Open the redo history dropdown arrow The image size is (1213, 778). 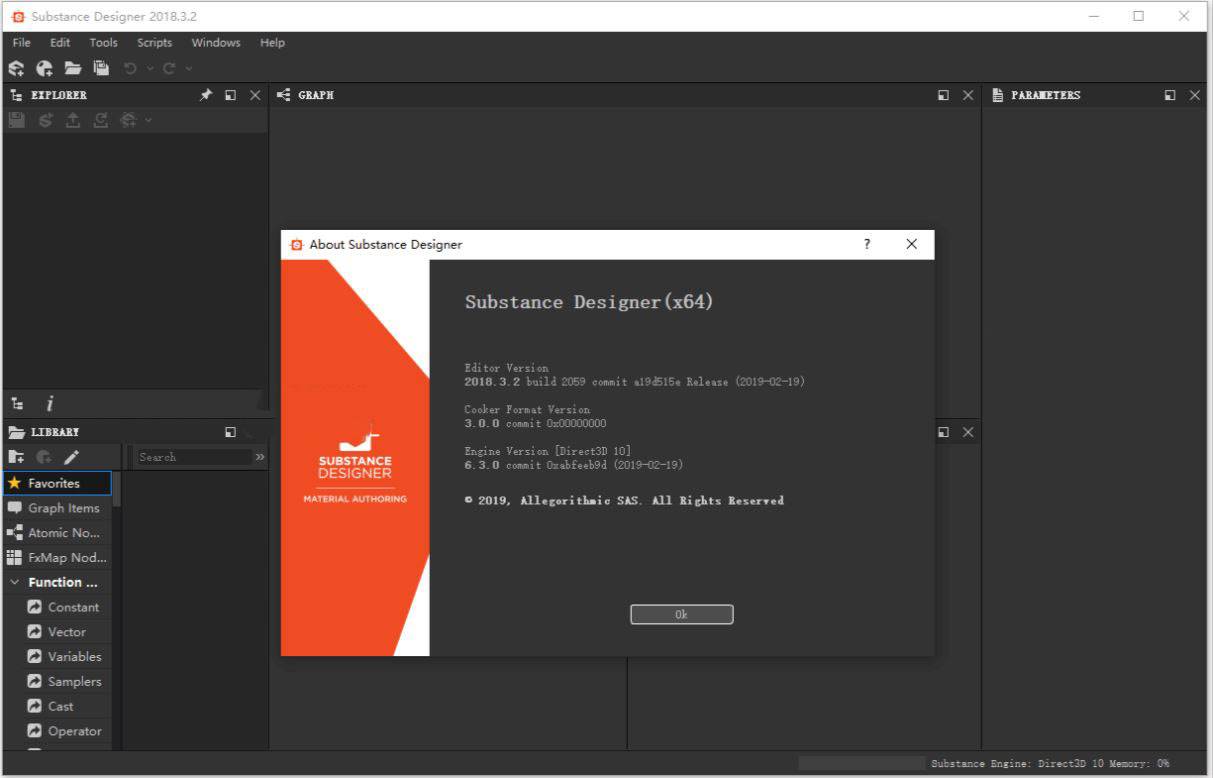coord(188,68)
